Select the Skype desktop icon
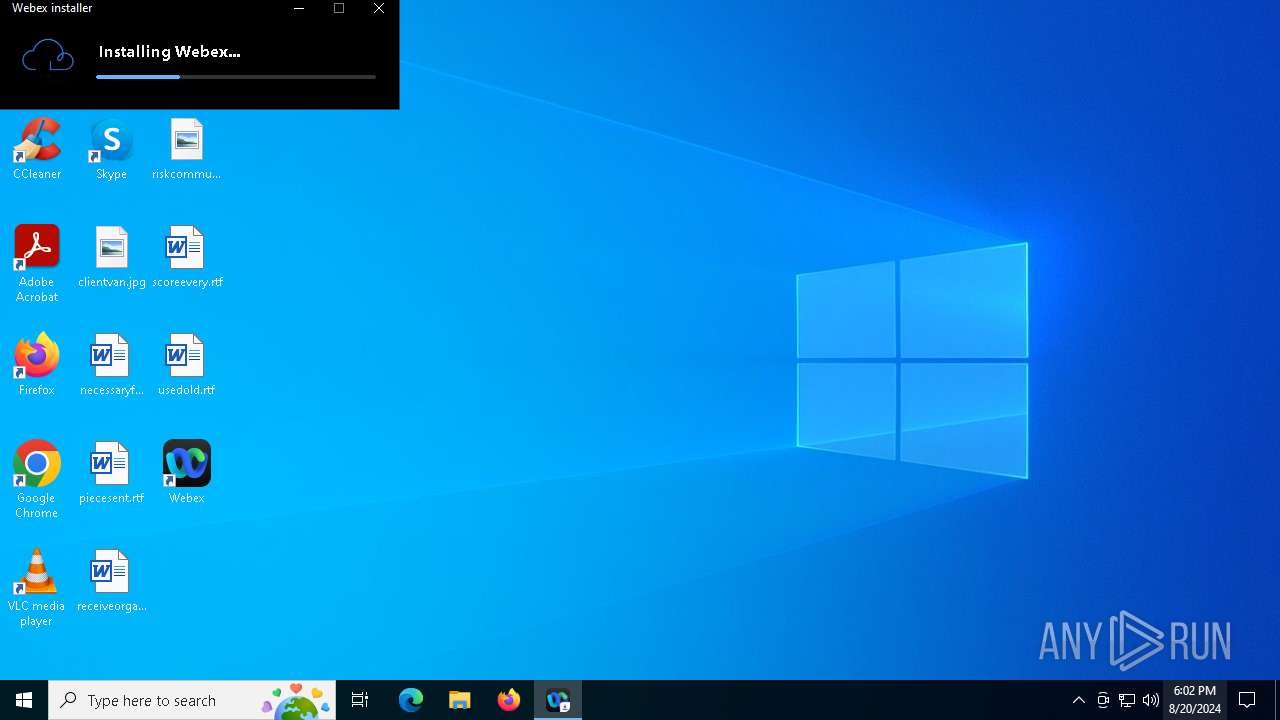1280x720 pixels. (x=111, y=149)
